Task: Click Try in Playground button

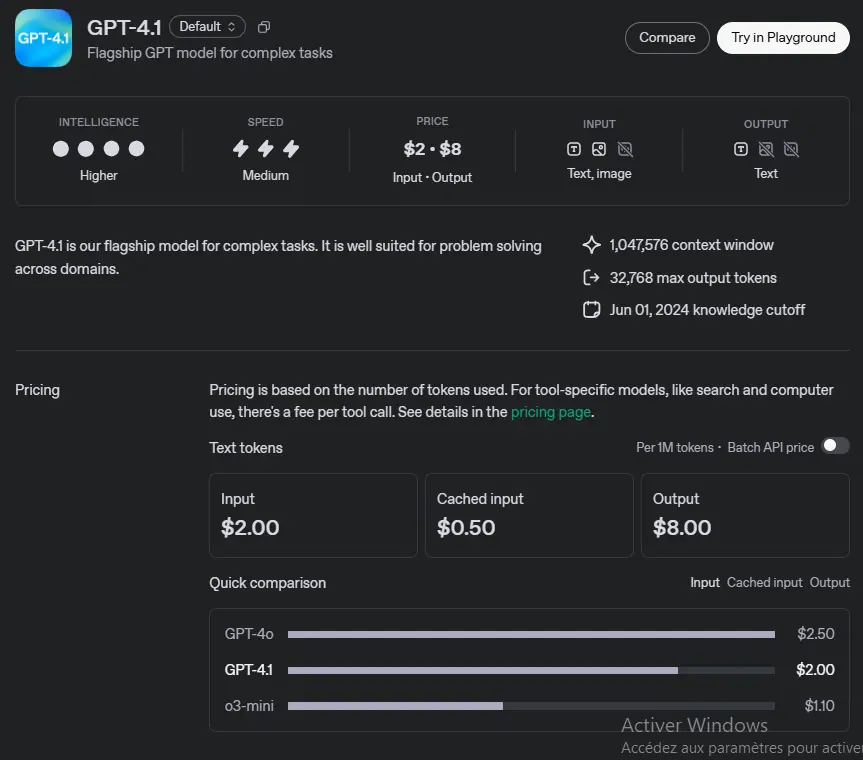Action: pos(783,37)
